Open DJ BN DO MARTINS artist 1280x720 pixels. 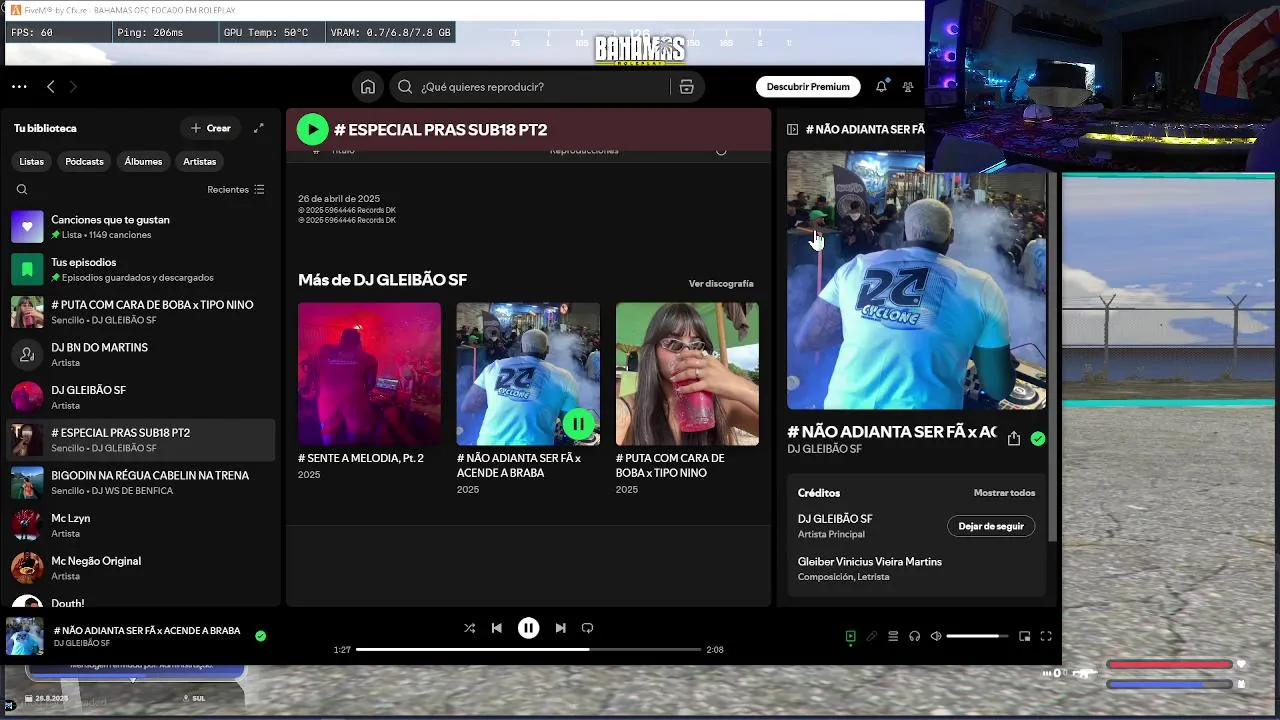click(141, 355)
